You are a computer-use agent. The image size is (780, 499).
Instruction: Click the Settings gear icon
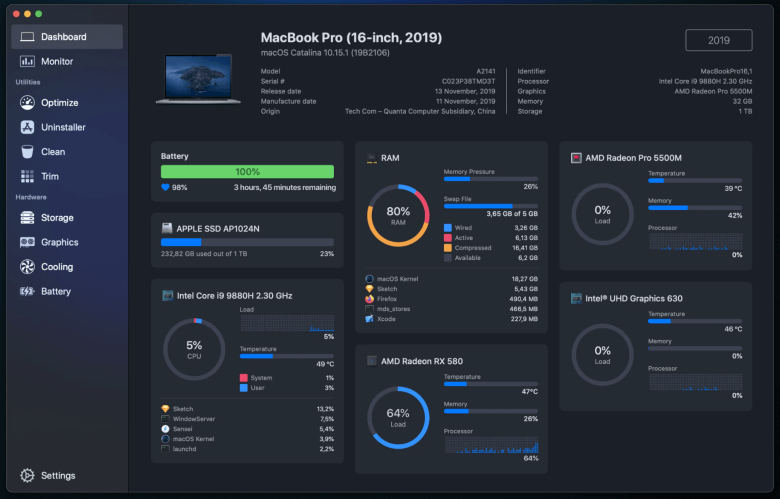[27, 476]
